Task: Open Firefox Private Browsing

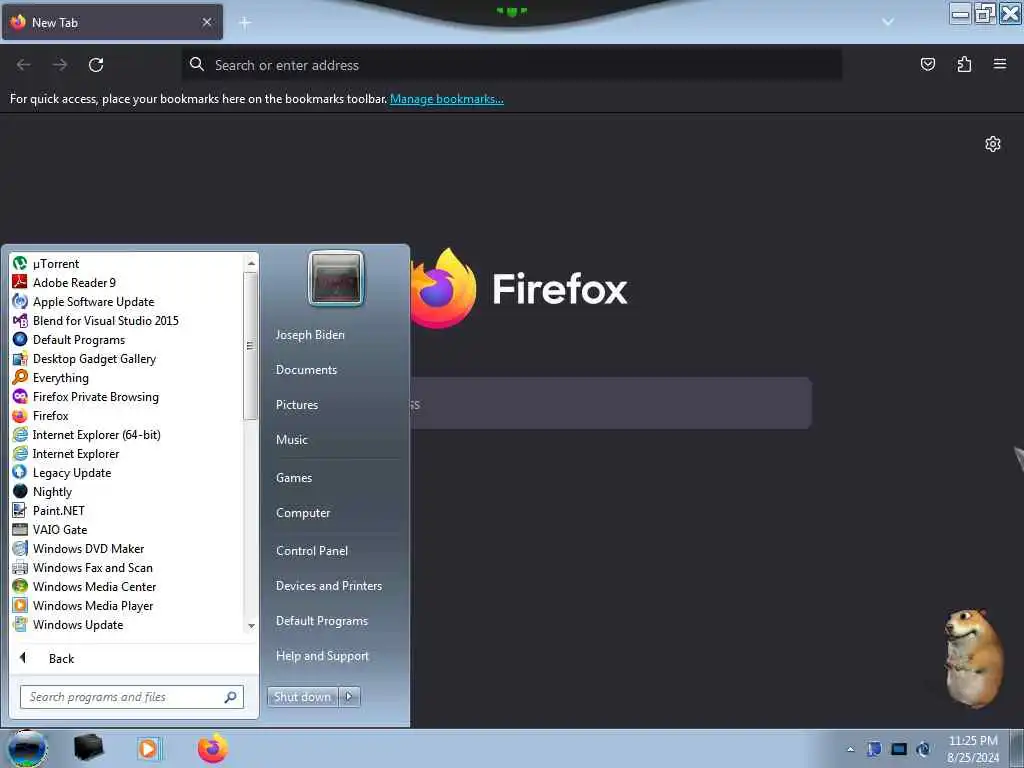Action: tap(126, 396)
